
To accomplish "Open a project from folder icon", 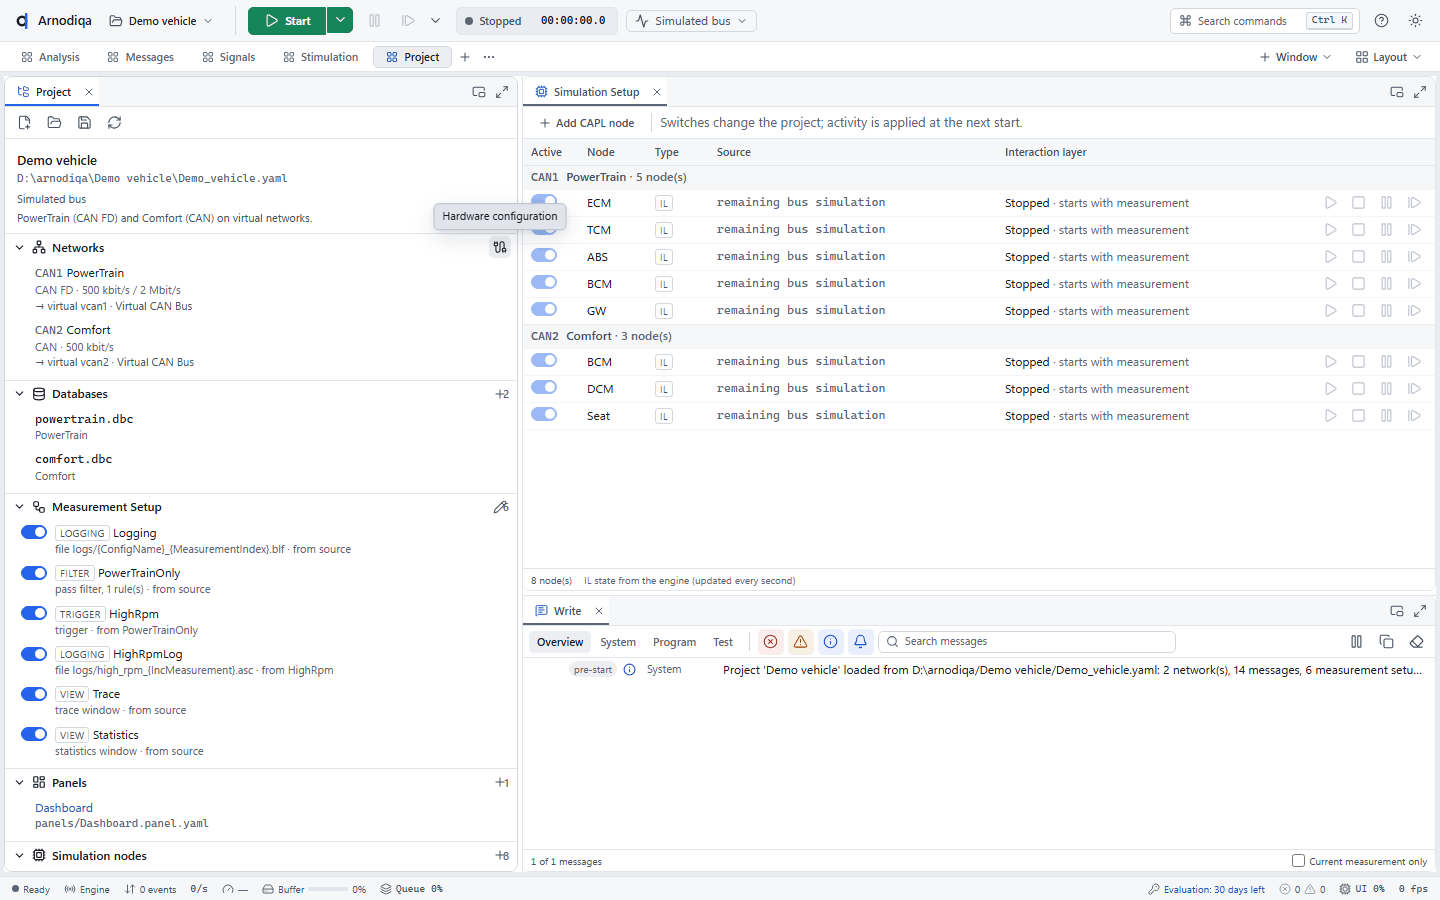I will pos(55,123).
